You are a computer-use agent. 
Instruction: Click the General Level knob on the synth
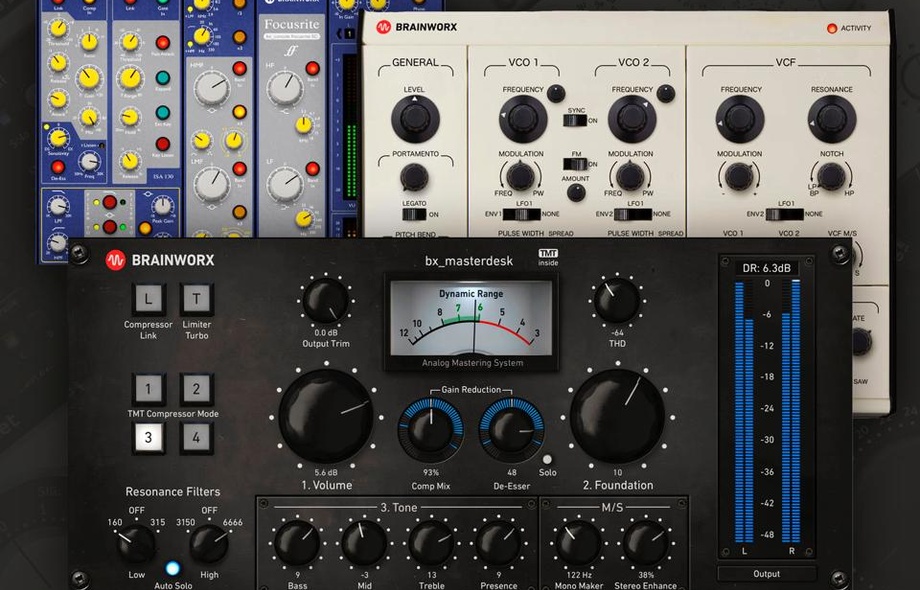[x=415, y=119]
